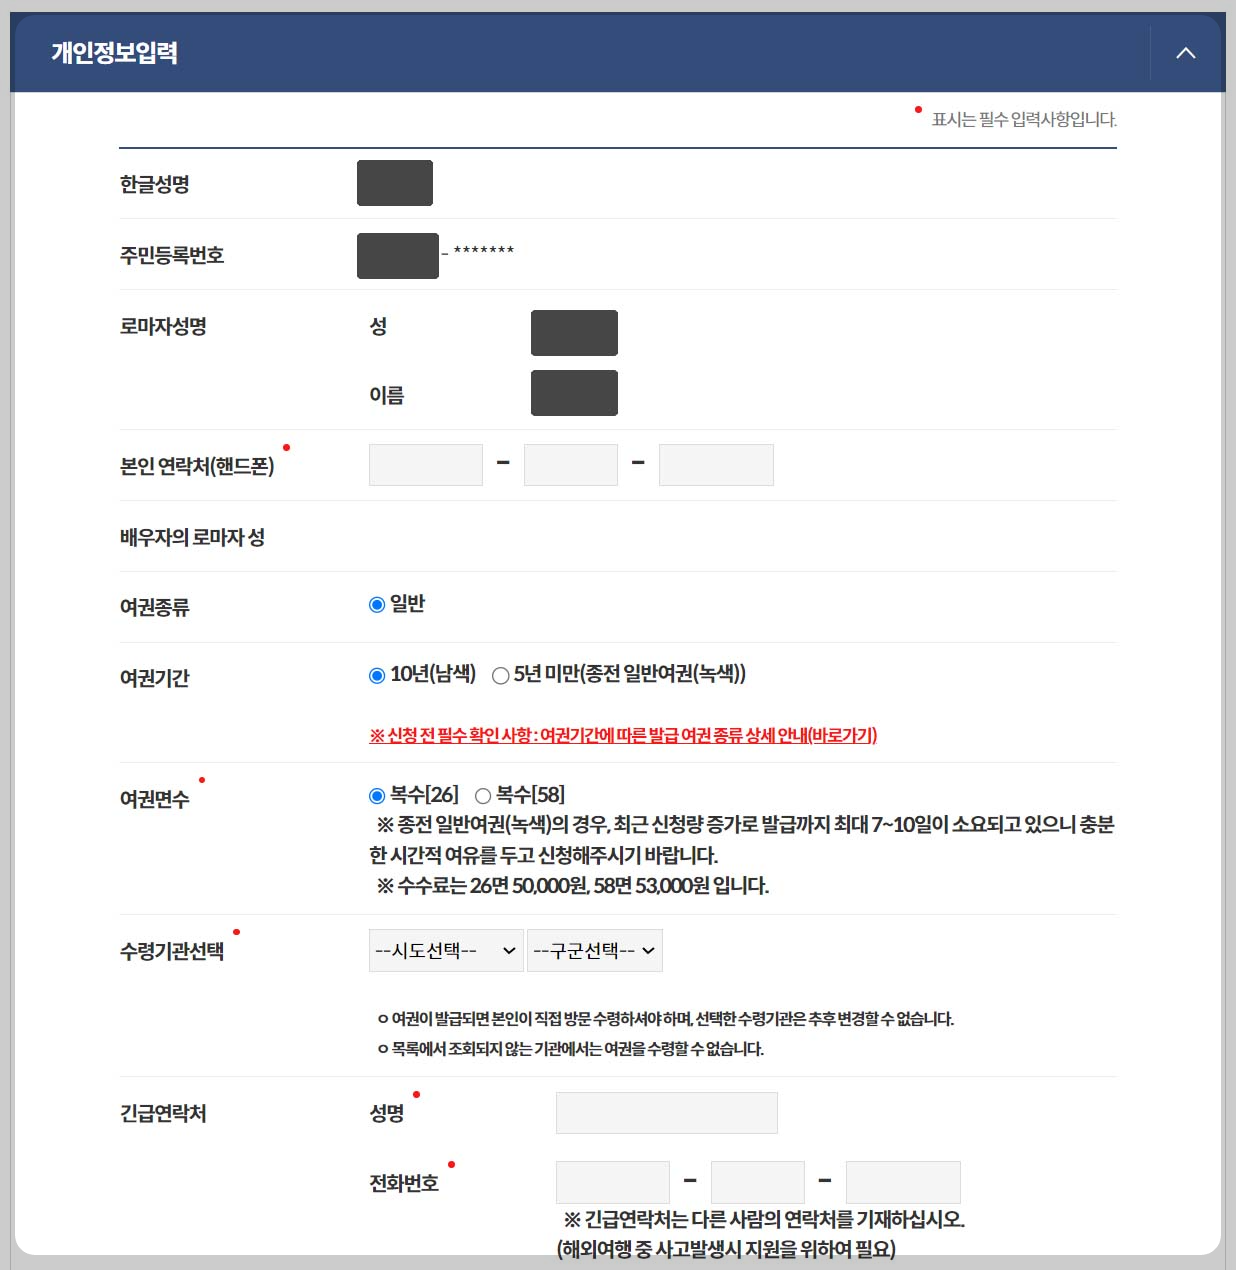Select the 일반 passport type radio button

pyautogui.click(x=376, y=602)
